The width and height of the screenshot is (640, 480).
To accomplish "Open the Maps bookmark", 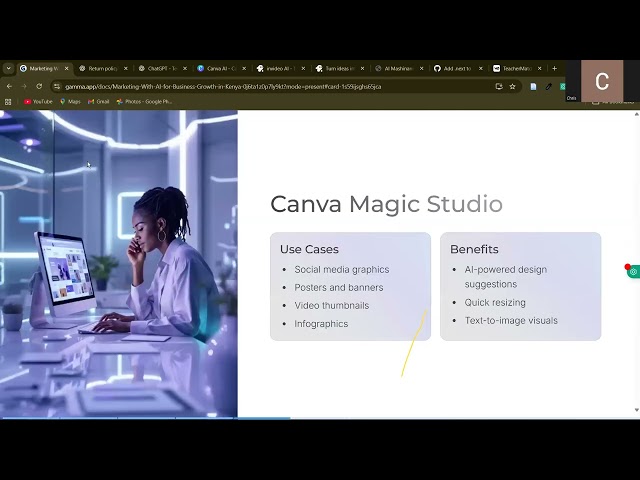I will (x=70, y=102).
